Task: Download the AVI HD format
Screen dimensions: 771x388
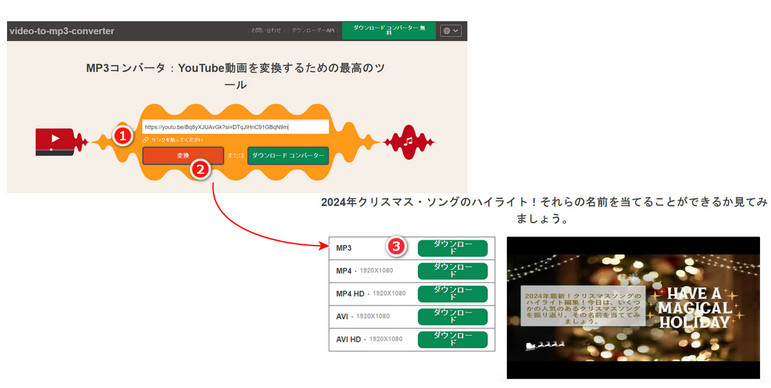Action: point(453,339)
